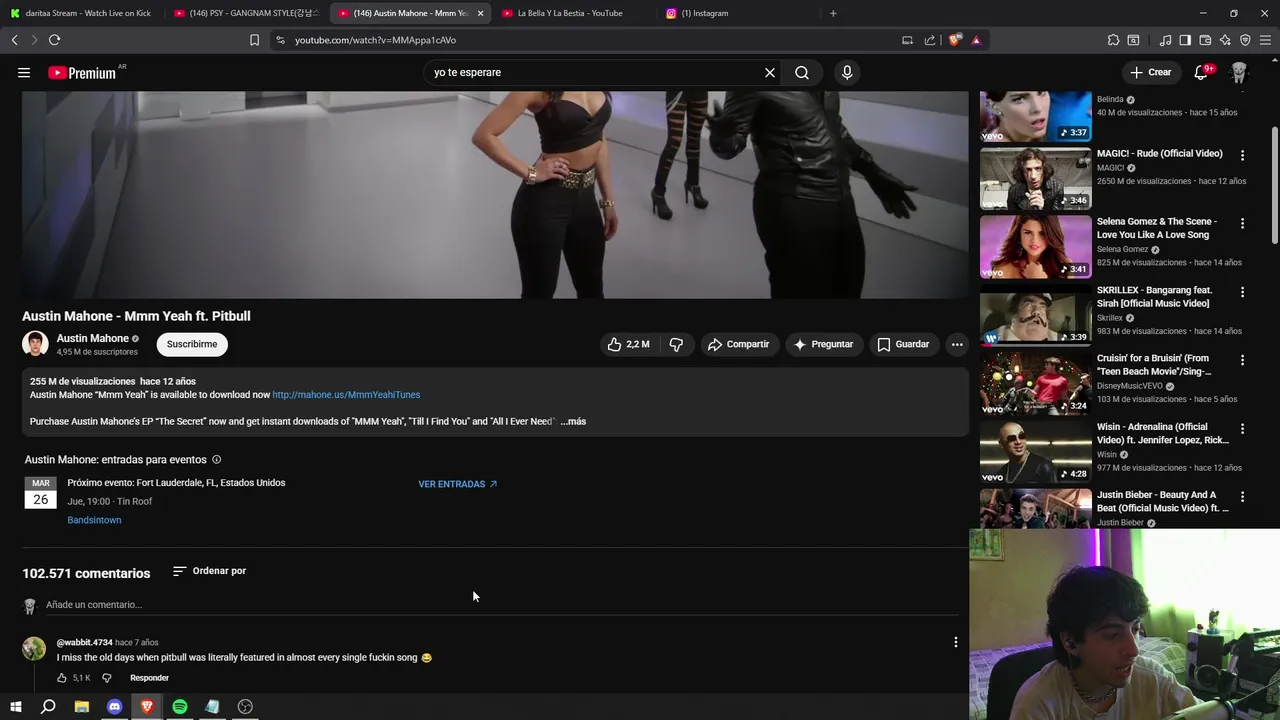Open the Austin Mahone channel avatar
1280x720 pixels.
pos(35,344)
